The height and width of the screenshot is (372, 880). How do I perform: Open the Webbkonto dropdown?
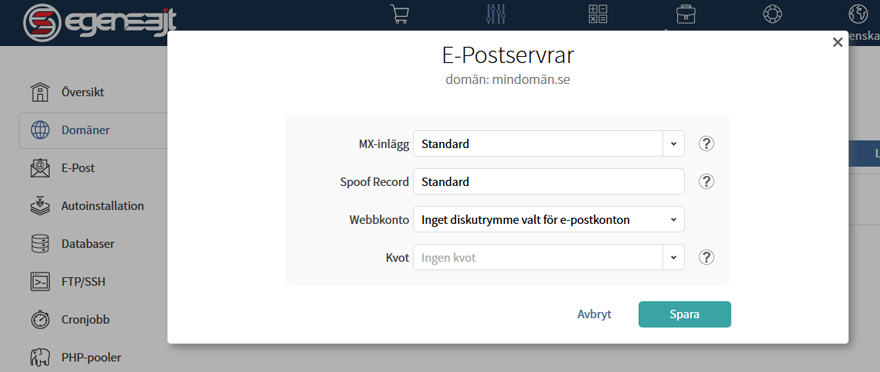pos(549,219)
